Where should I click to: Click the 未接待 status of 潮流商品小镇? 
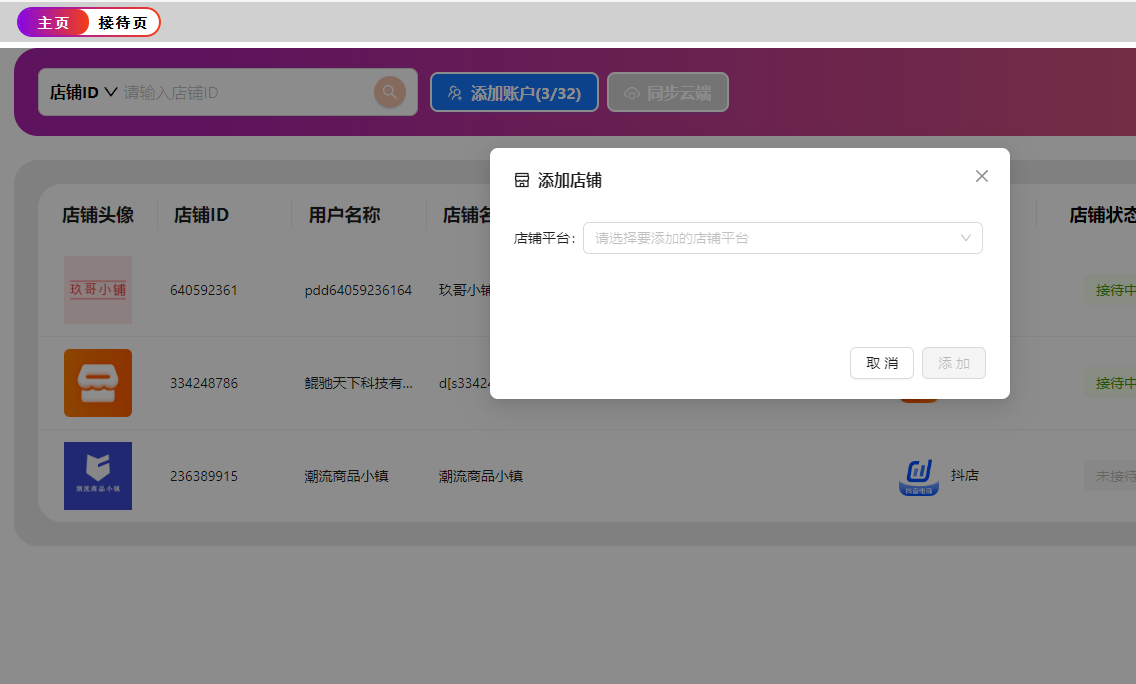pyautogui.click(x=1114, y=476)
